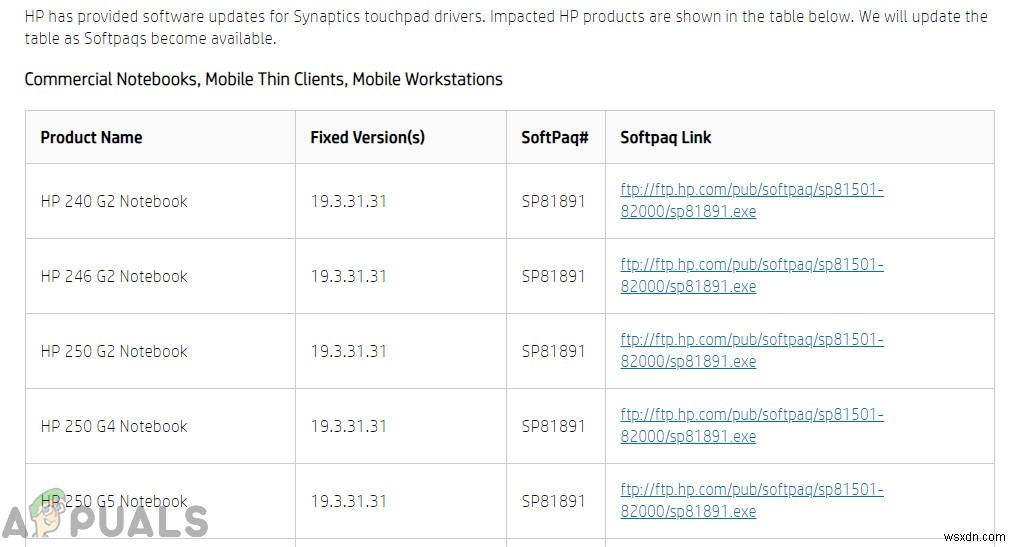Click the fixed version in the HP 240 G2 row
The image size is (1017, 547).
click(348, 201)
